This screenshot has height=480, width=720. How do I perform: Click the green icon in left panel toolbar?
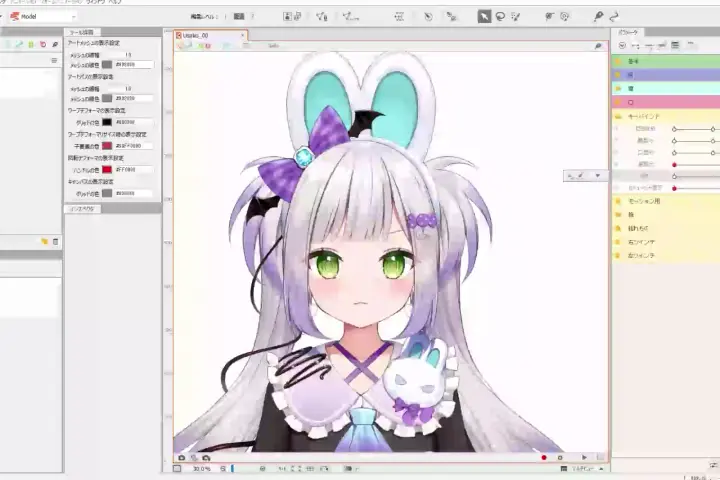click(x=31, y=45)
